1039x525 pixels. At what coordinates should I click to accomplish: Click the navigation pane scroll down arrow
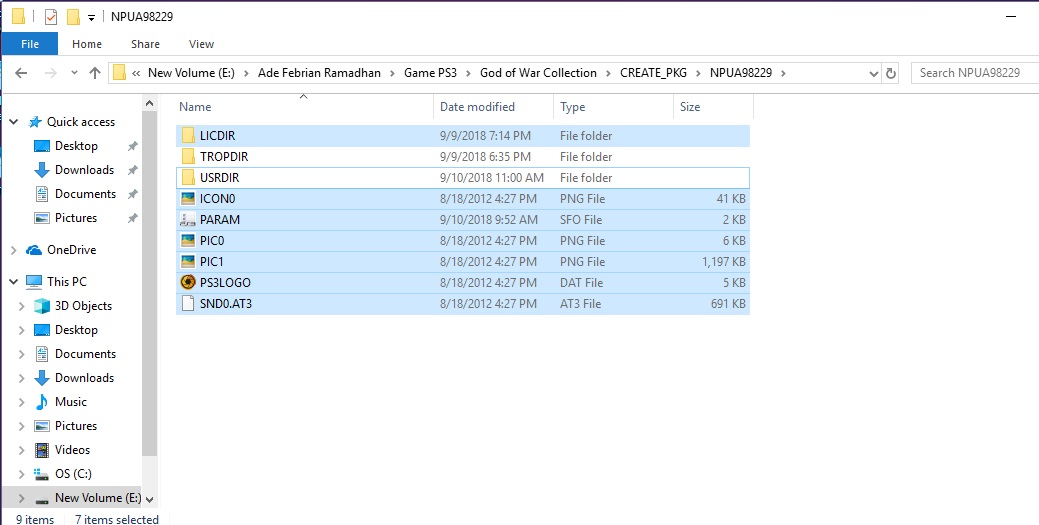point(150,499)
